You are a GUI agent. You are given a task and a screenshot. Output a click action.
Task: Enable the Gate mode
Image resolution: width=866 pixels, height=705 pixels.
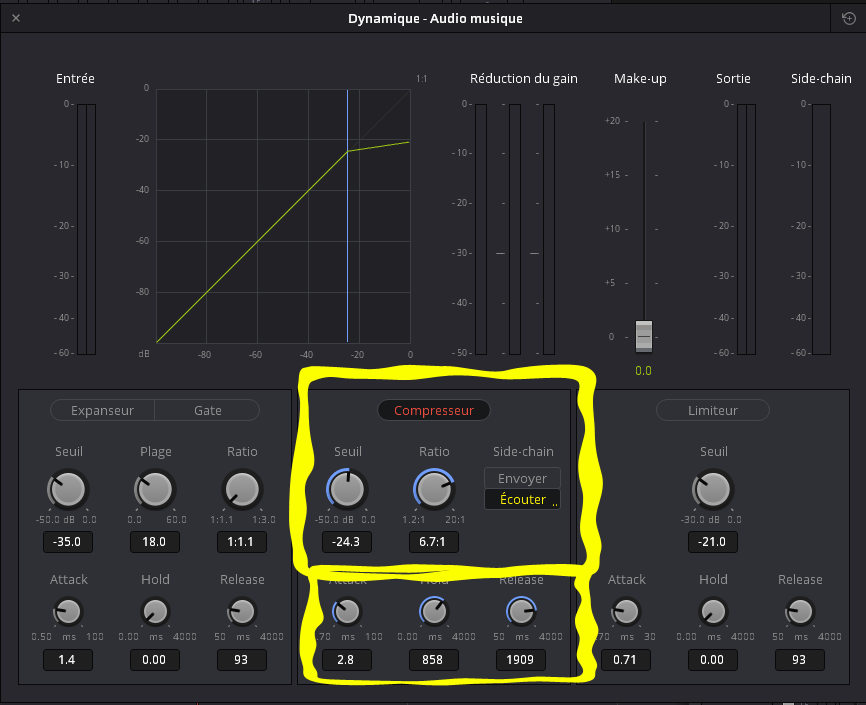point(208,411)
